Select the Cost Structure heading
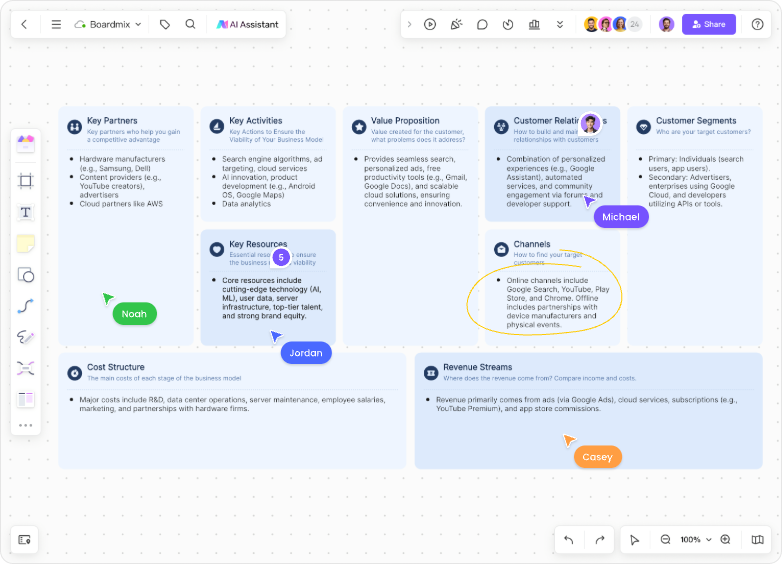The image size is (782, 564). [x=116, y=367]
